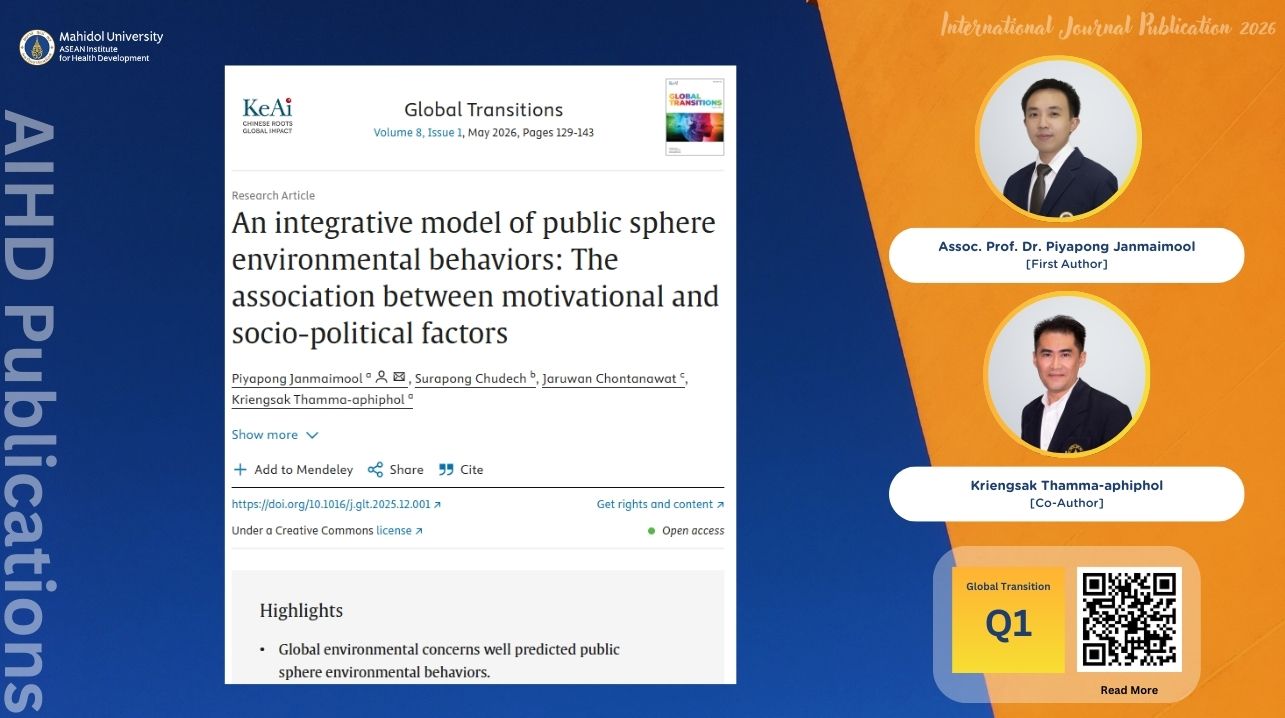Open the Volume 8, Issue 1 link
Image resolution: width=1285 pixels, height=718 pixels.
(418, 133)
